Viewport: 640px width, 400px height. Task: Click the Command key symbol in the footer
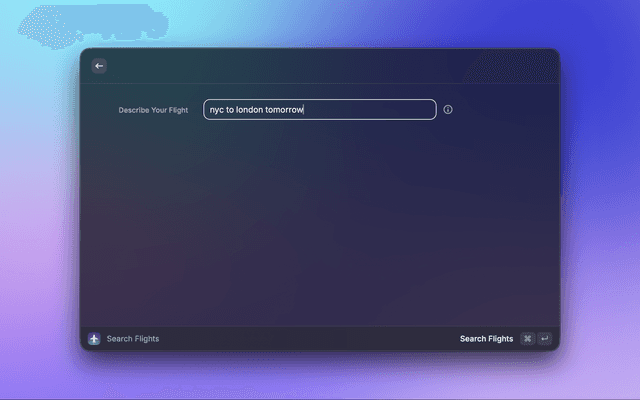click(527, 339)
